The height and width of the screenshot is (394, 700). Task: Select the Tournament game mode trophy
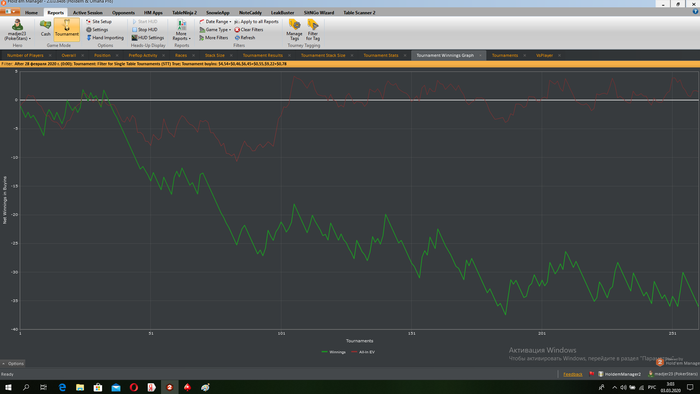(x=67, y=28)
